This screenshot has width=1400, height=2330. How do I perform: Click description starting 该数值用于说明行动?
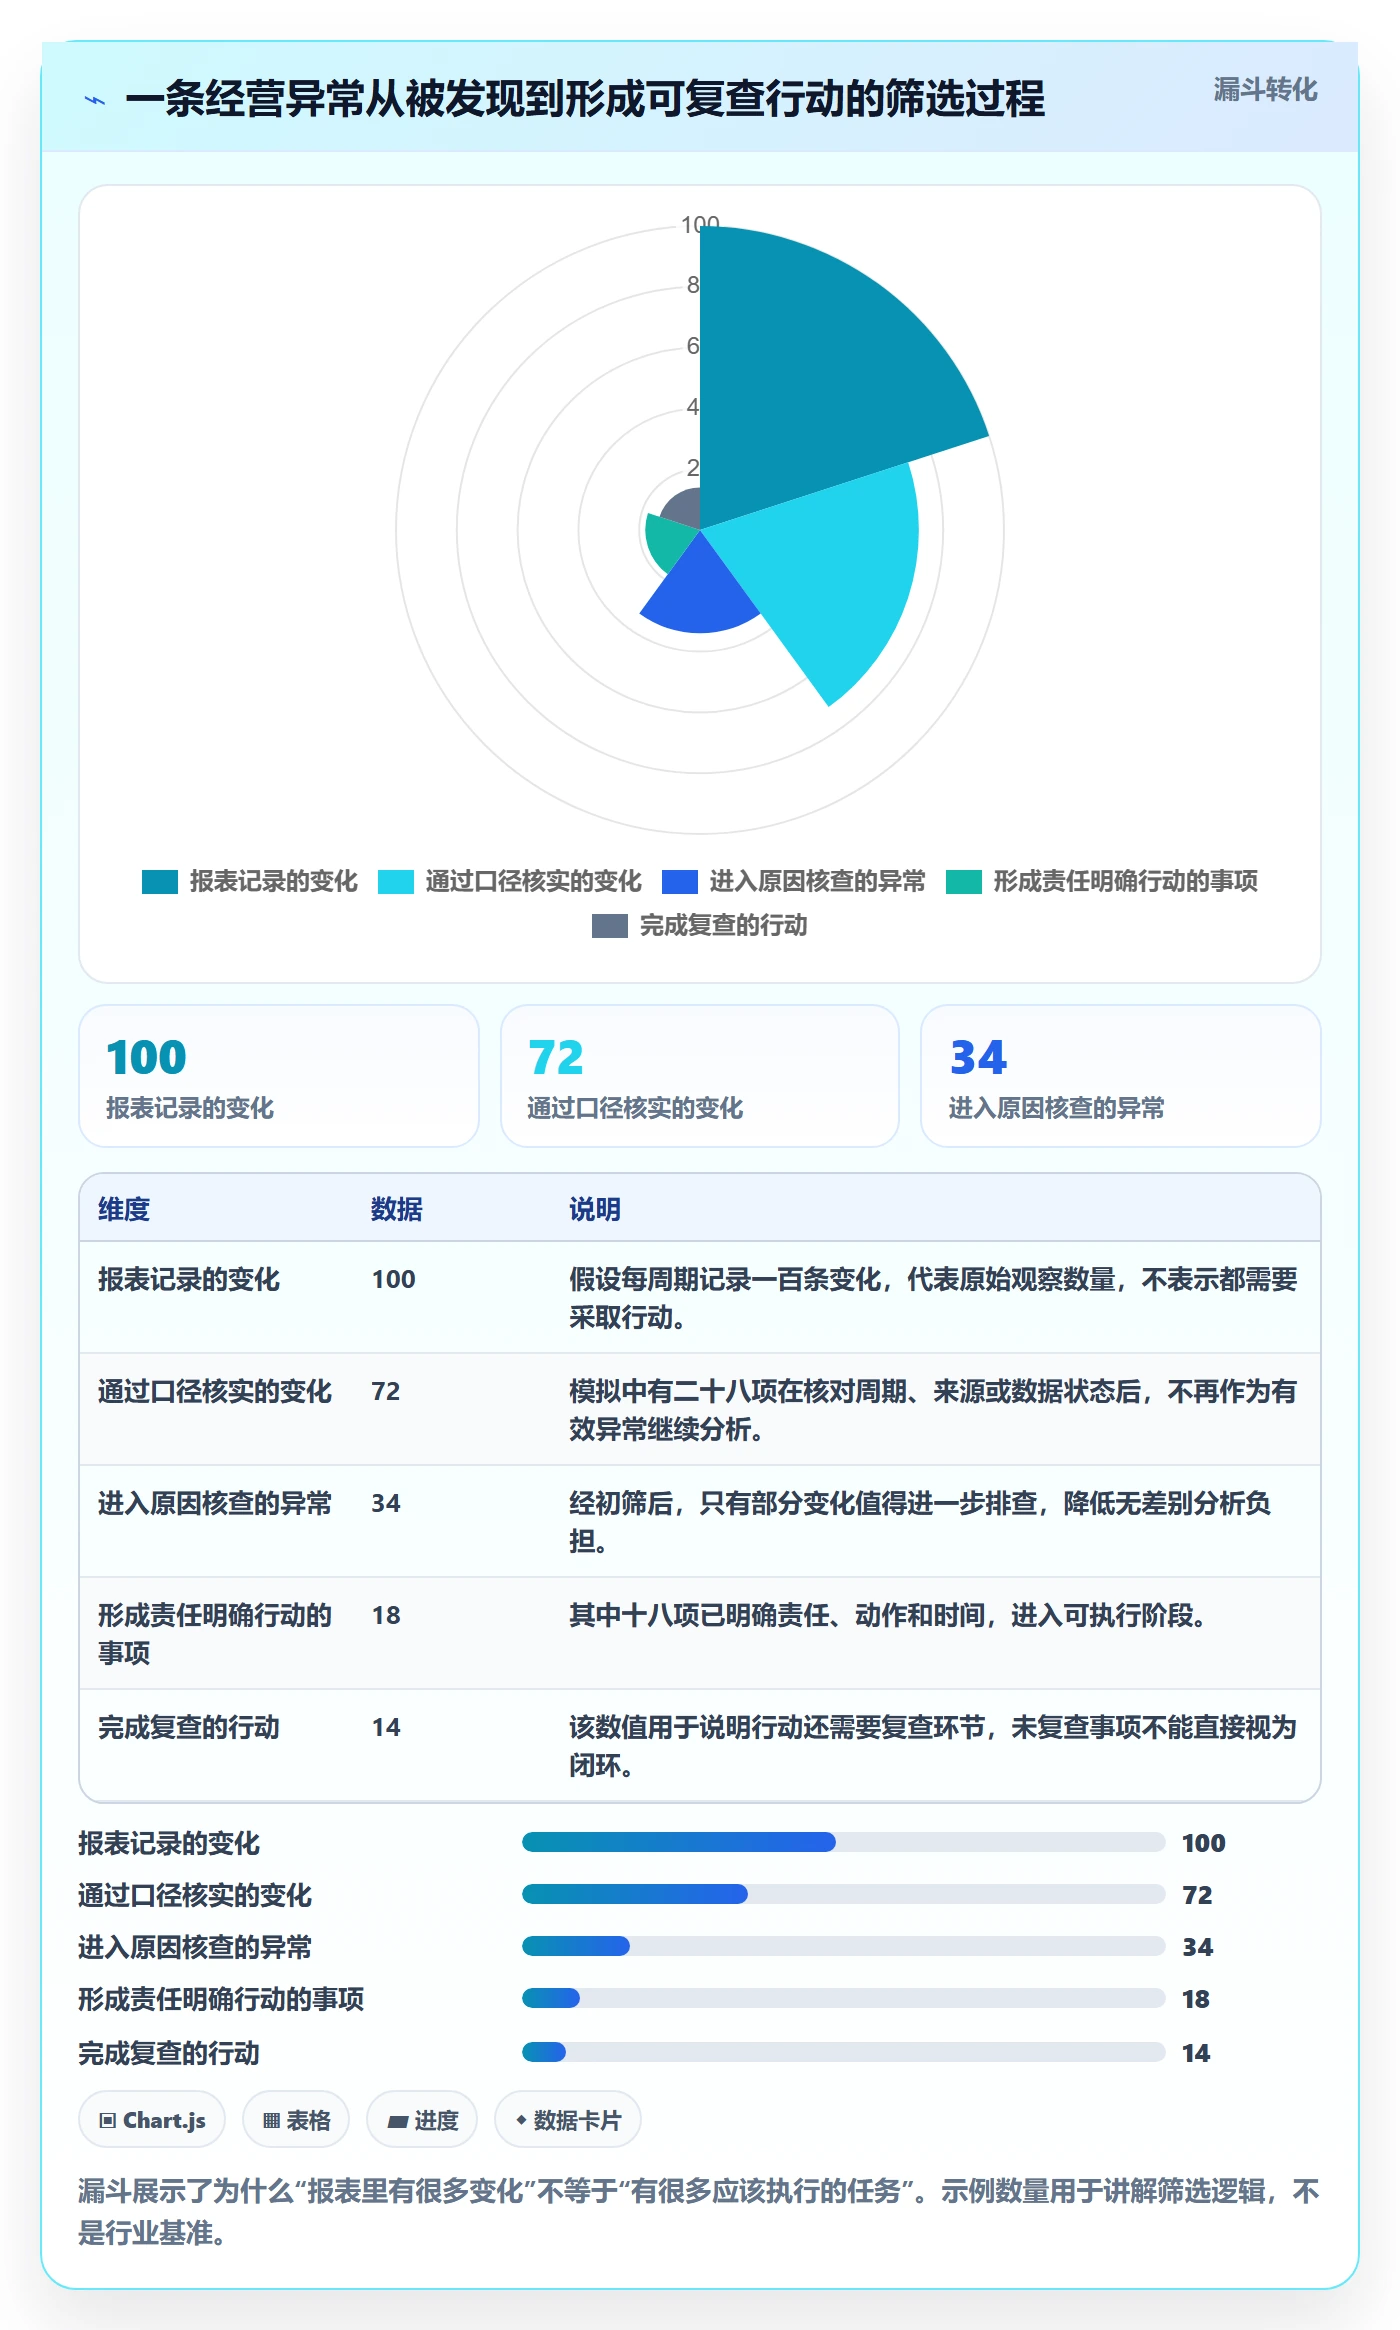[933, 1746]
